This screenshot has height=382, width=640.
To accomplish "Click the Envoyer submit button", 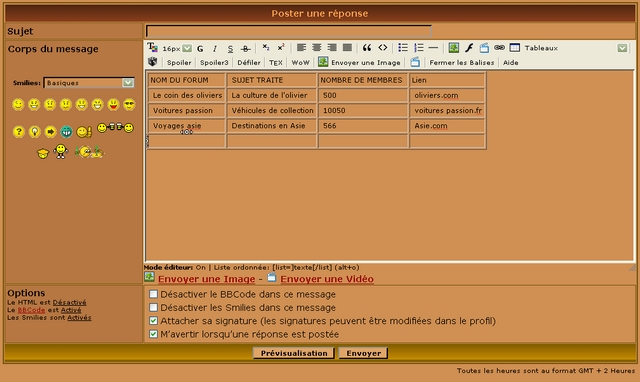I will pos(363,353).
